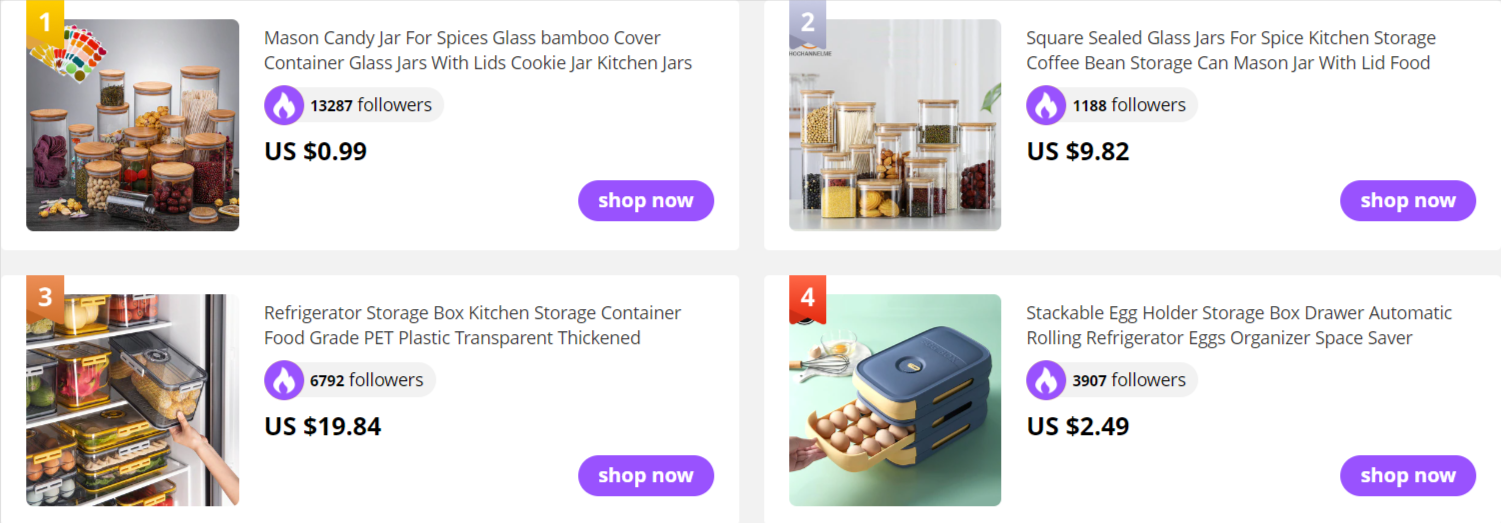Viewport: 1501px width, 523px height.
Task: Open Mason Candy Jar product title
Action: click(478, 50)
